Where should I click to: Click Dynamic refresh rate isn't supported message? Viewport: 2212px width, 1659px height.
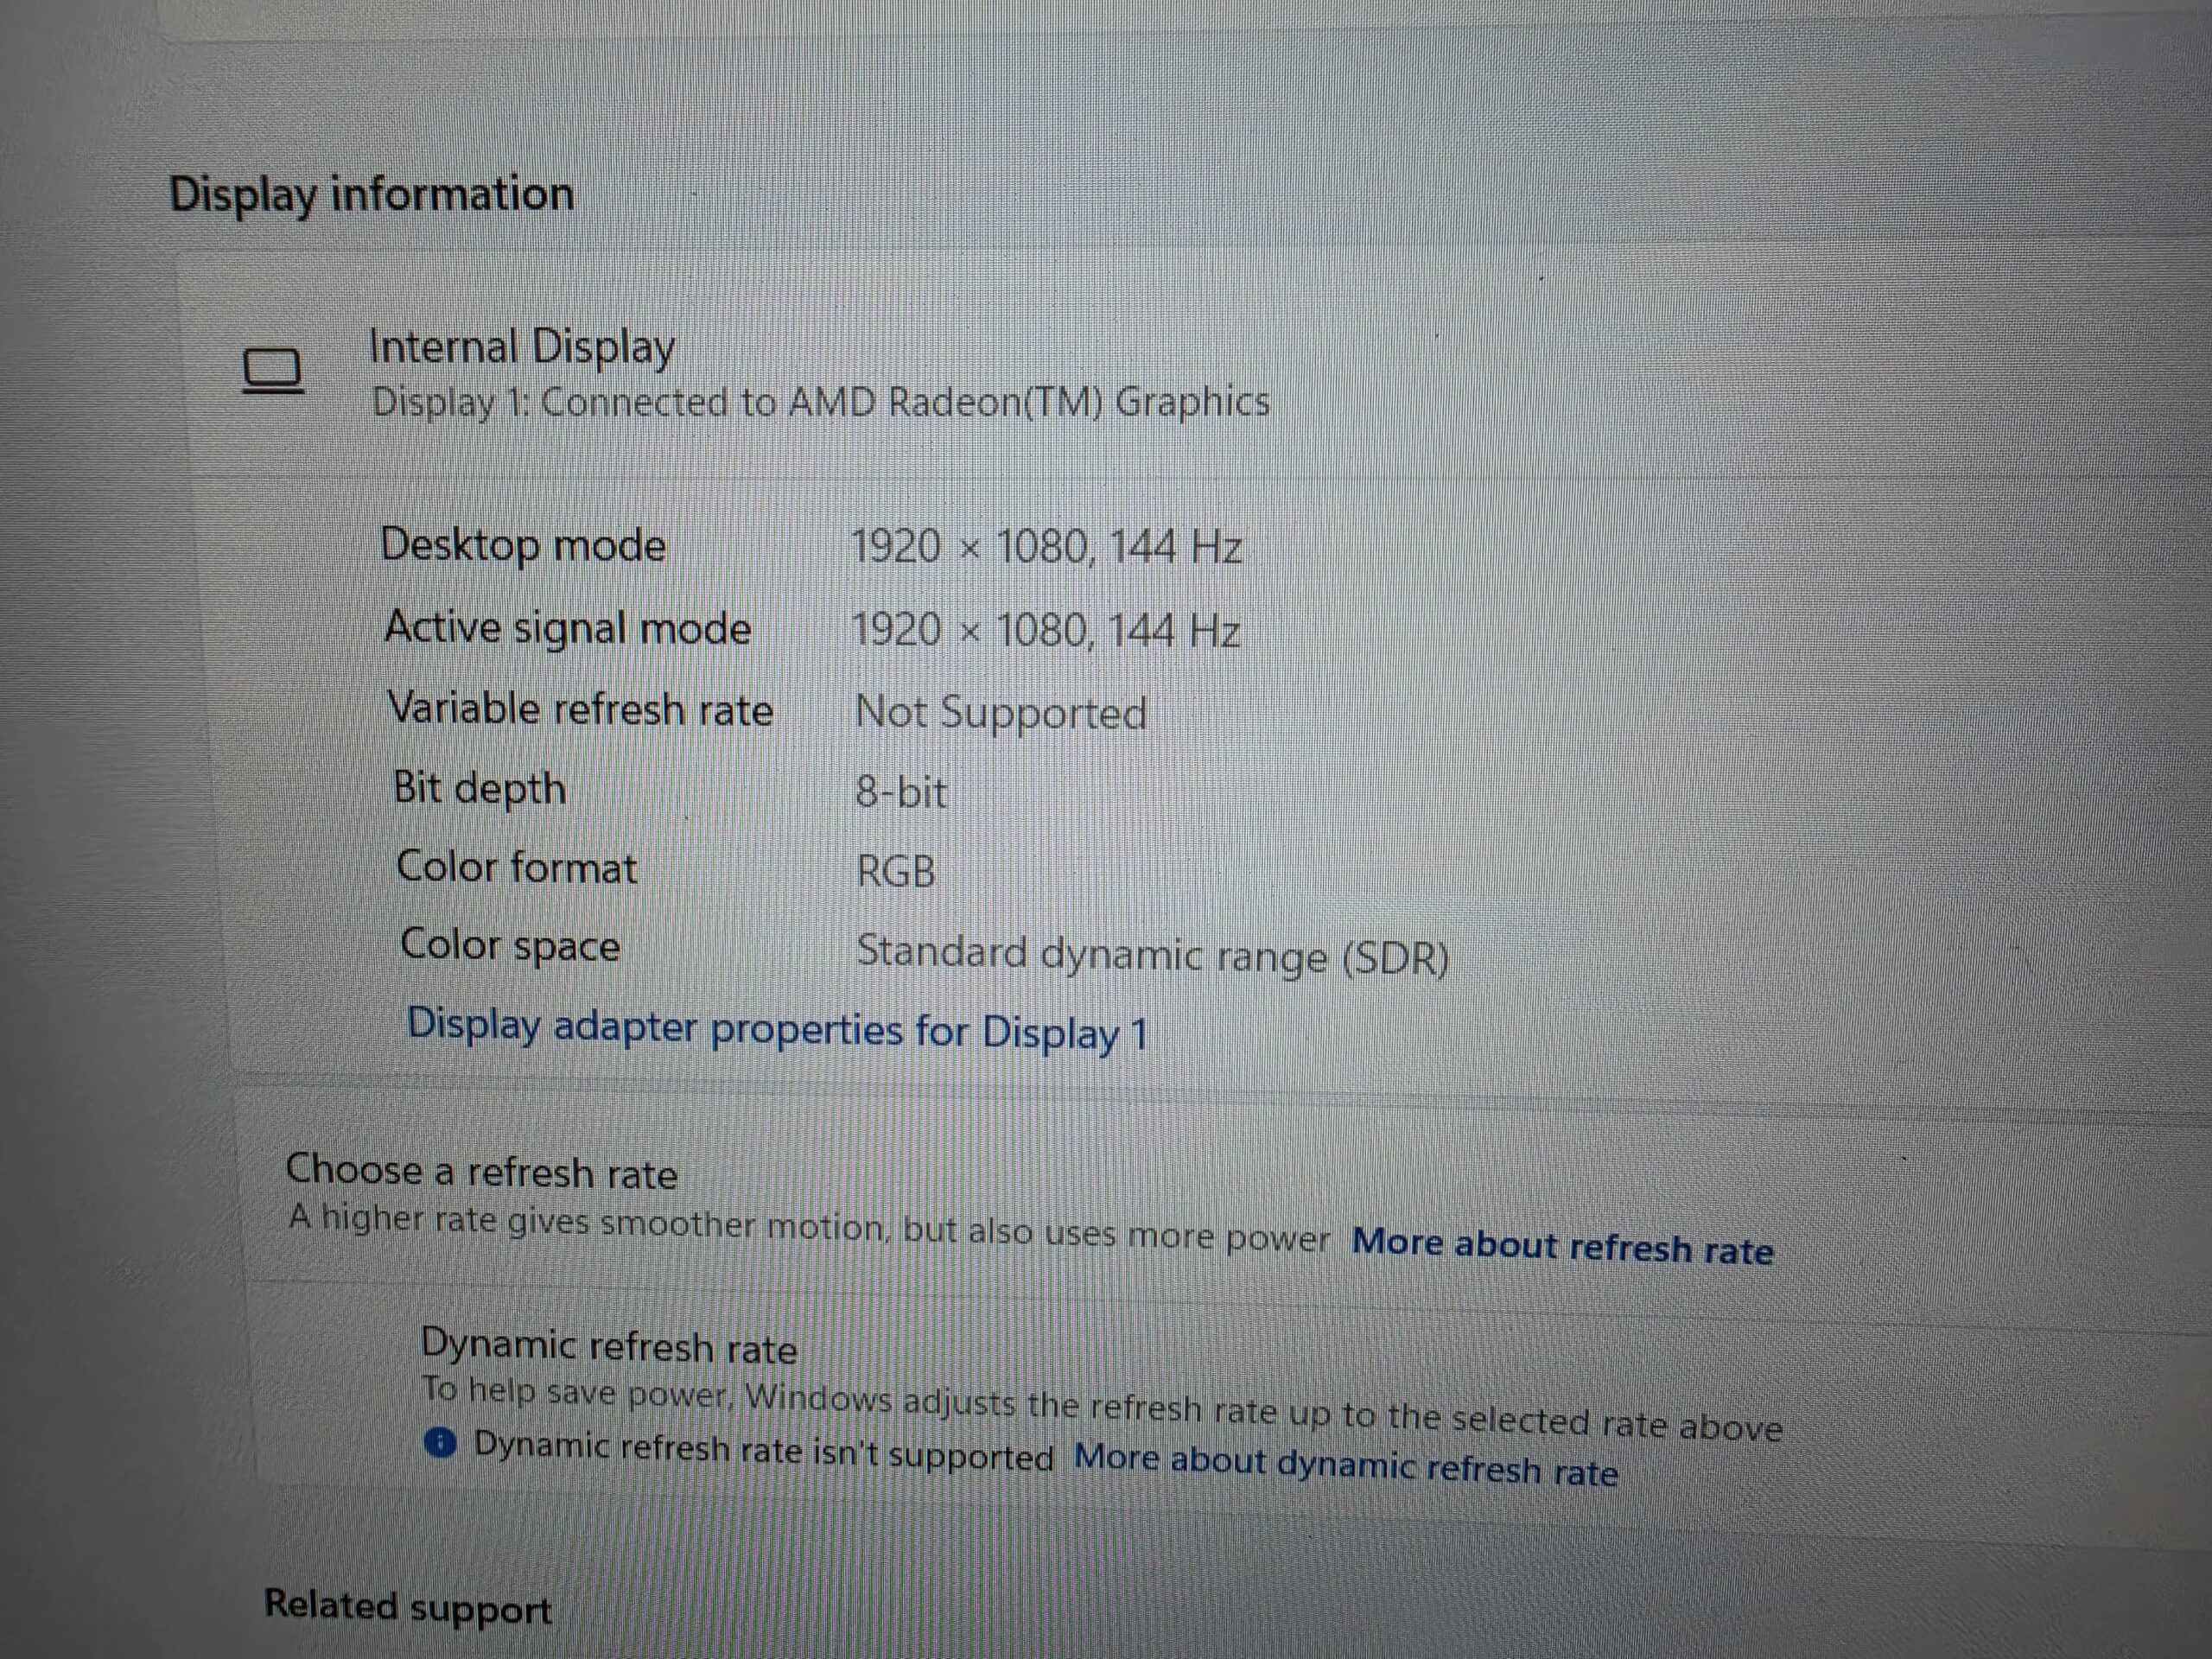tap(763, 1450)
